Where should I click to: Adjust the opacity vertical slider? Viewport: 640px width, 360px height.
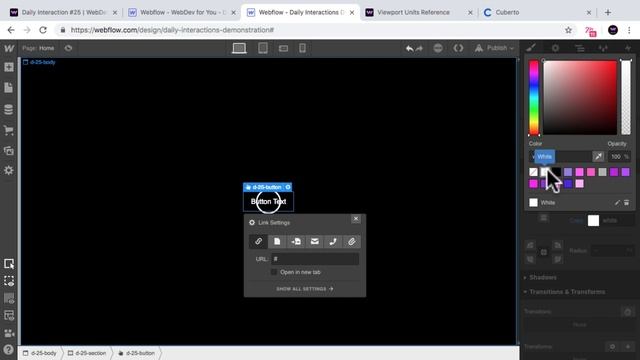pos(626,98)
